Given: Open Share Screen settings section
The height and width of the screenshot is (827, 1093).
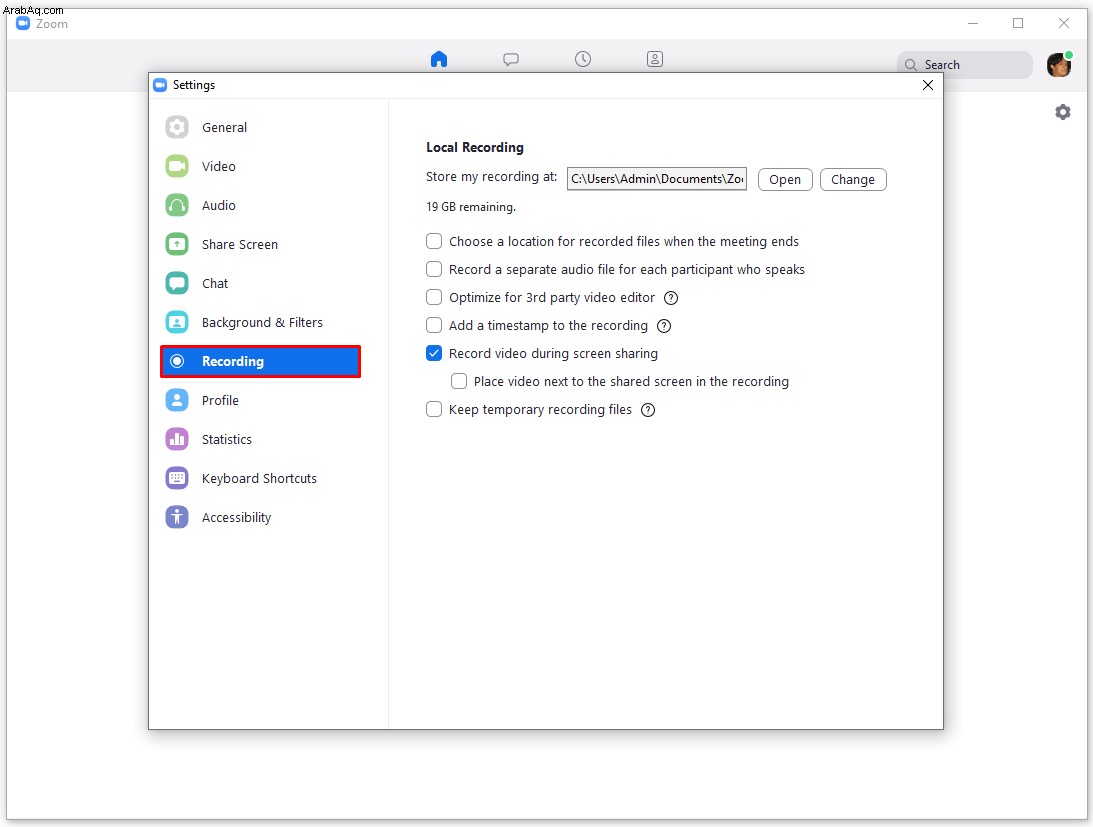Looking at the screenshot, I should pos(261,244).
